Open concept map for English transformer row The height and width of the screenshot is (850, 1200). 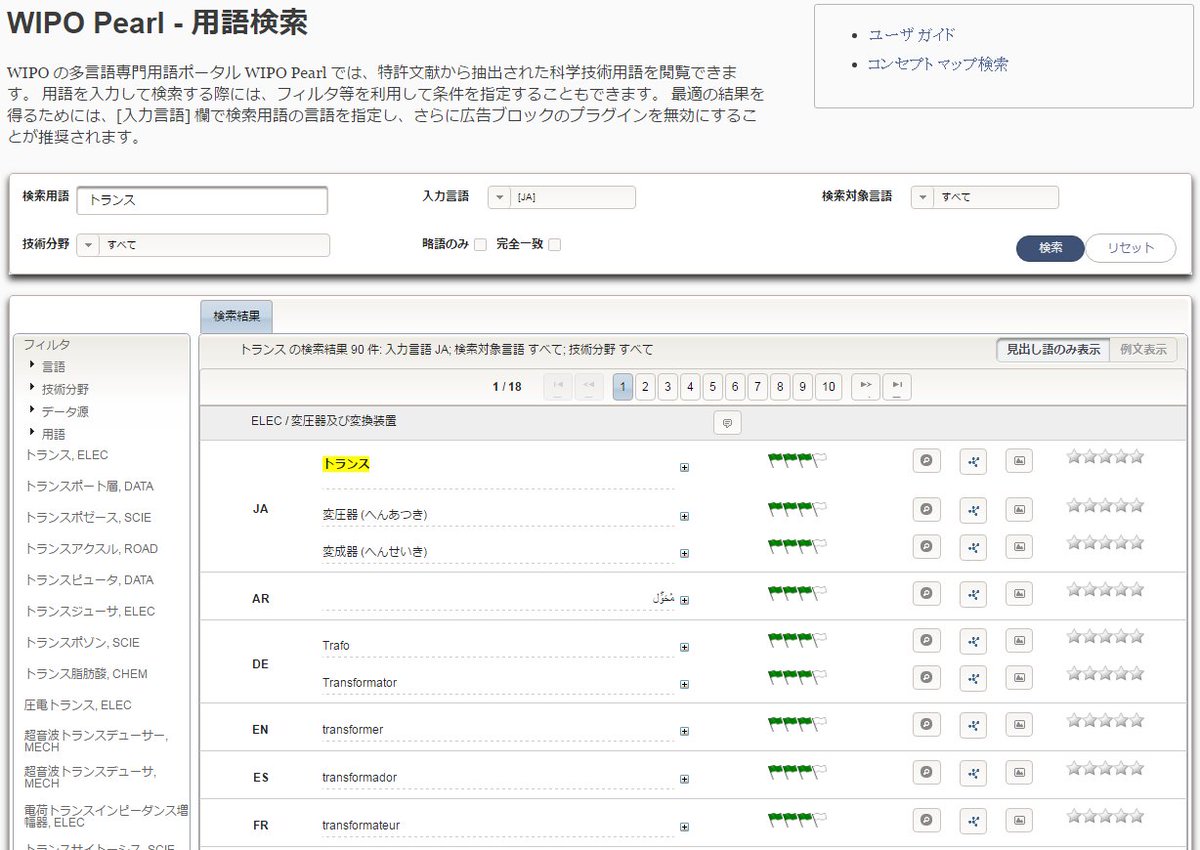(973, 725)
